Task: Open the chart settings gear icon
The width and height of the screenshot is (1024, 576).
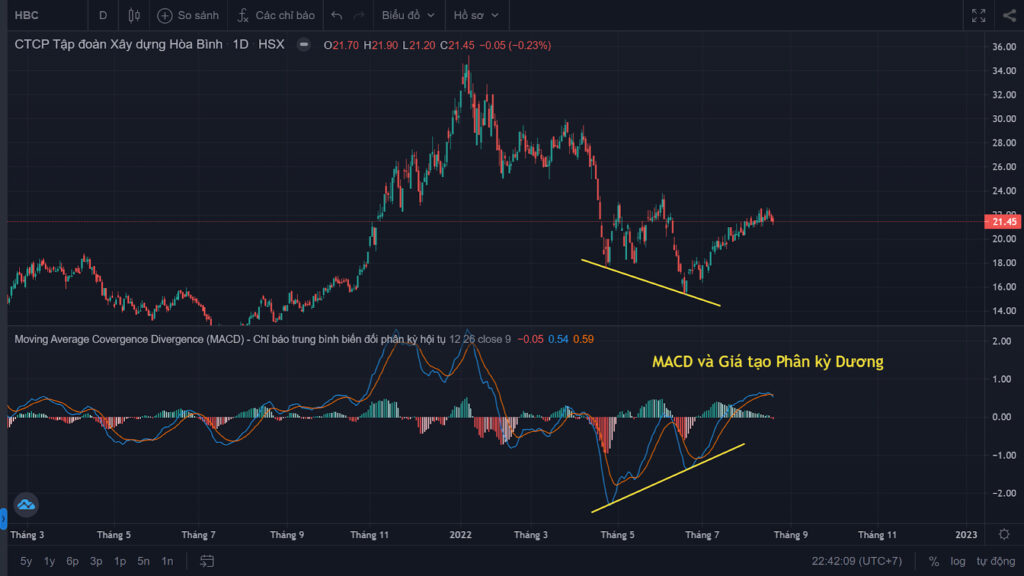Action: pyautogui.click(x=1004, y=534)
